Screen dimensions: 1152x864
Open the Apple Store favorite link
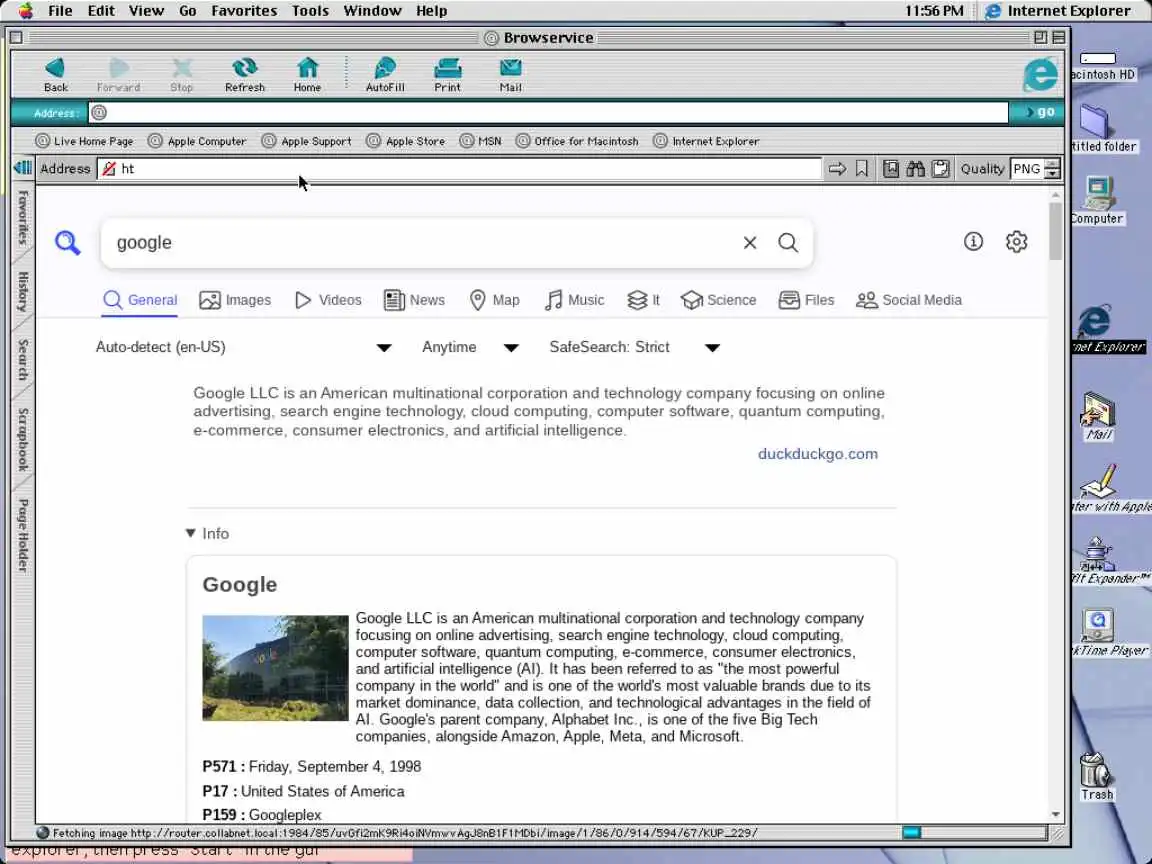[x=406, y=141]
